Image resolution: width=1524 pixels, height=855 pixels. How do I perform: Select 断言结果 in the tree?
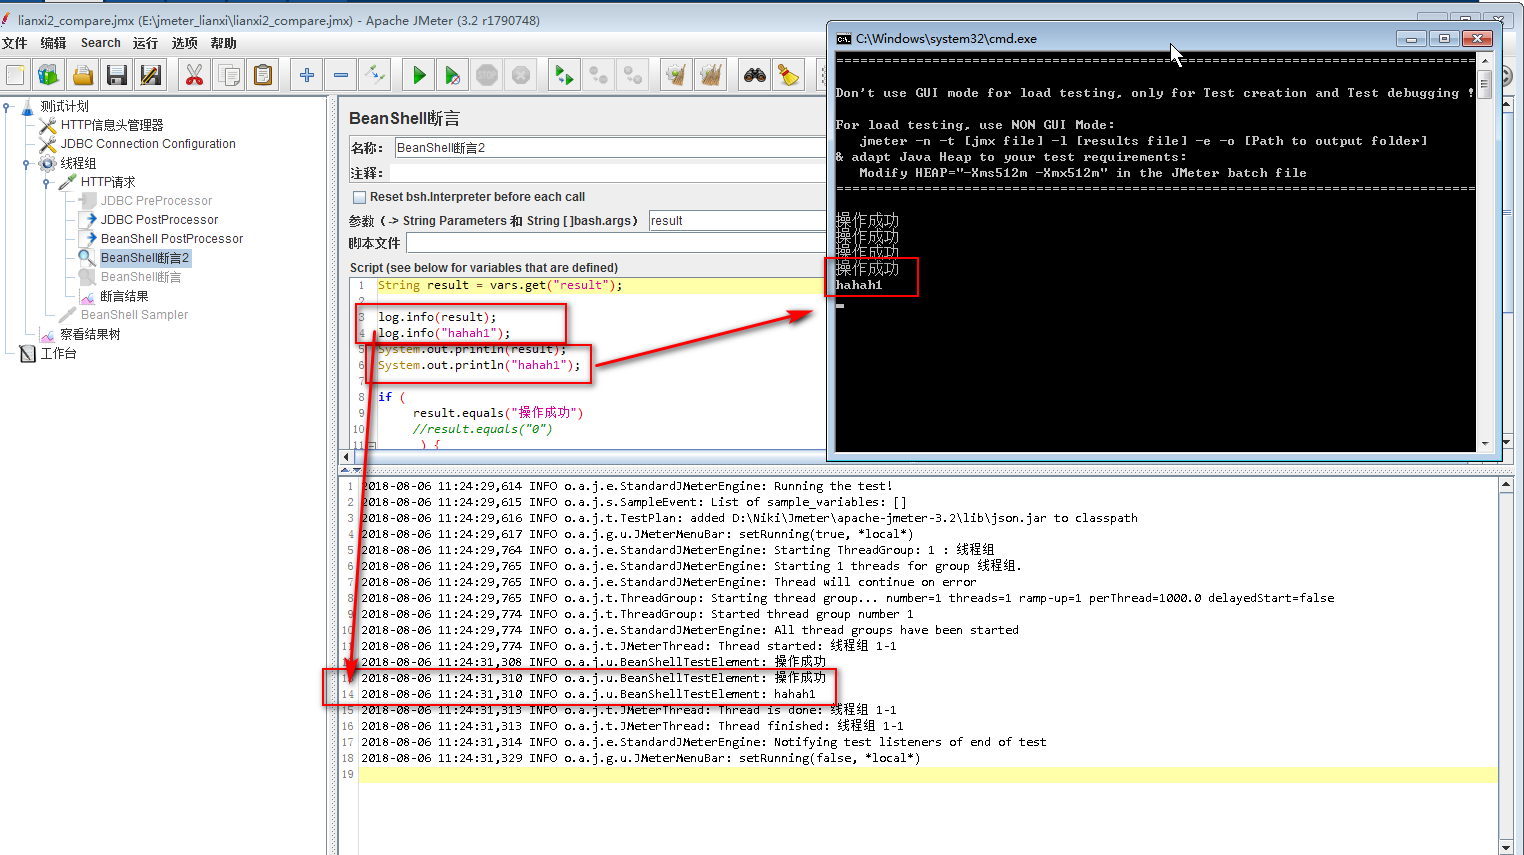(124, 296)
